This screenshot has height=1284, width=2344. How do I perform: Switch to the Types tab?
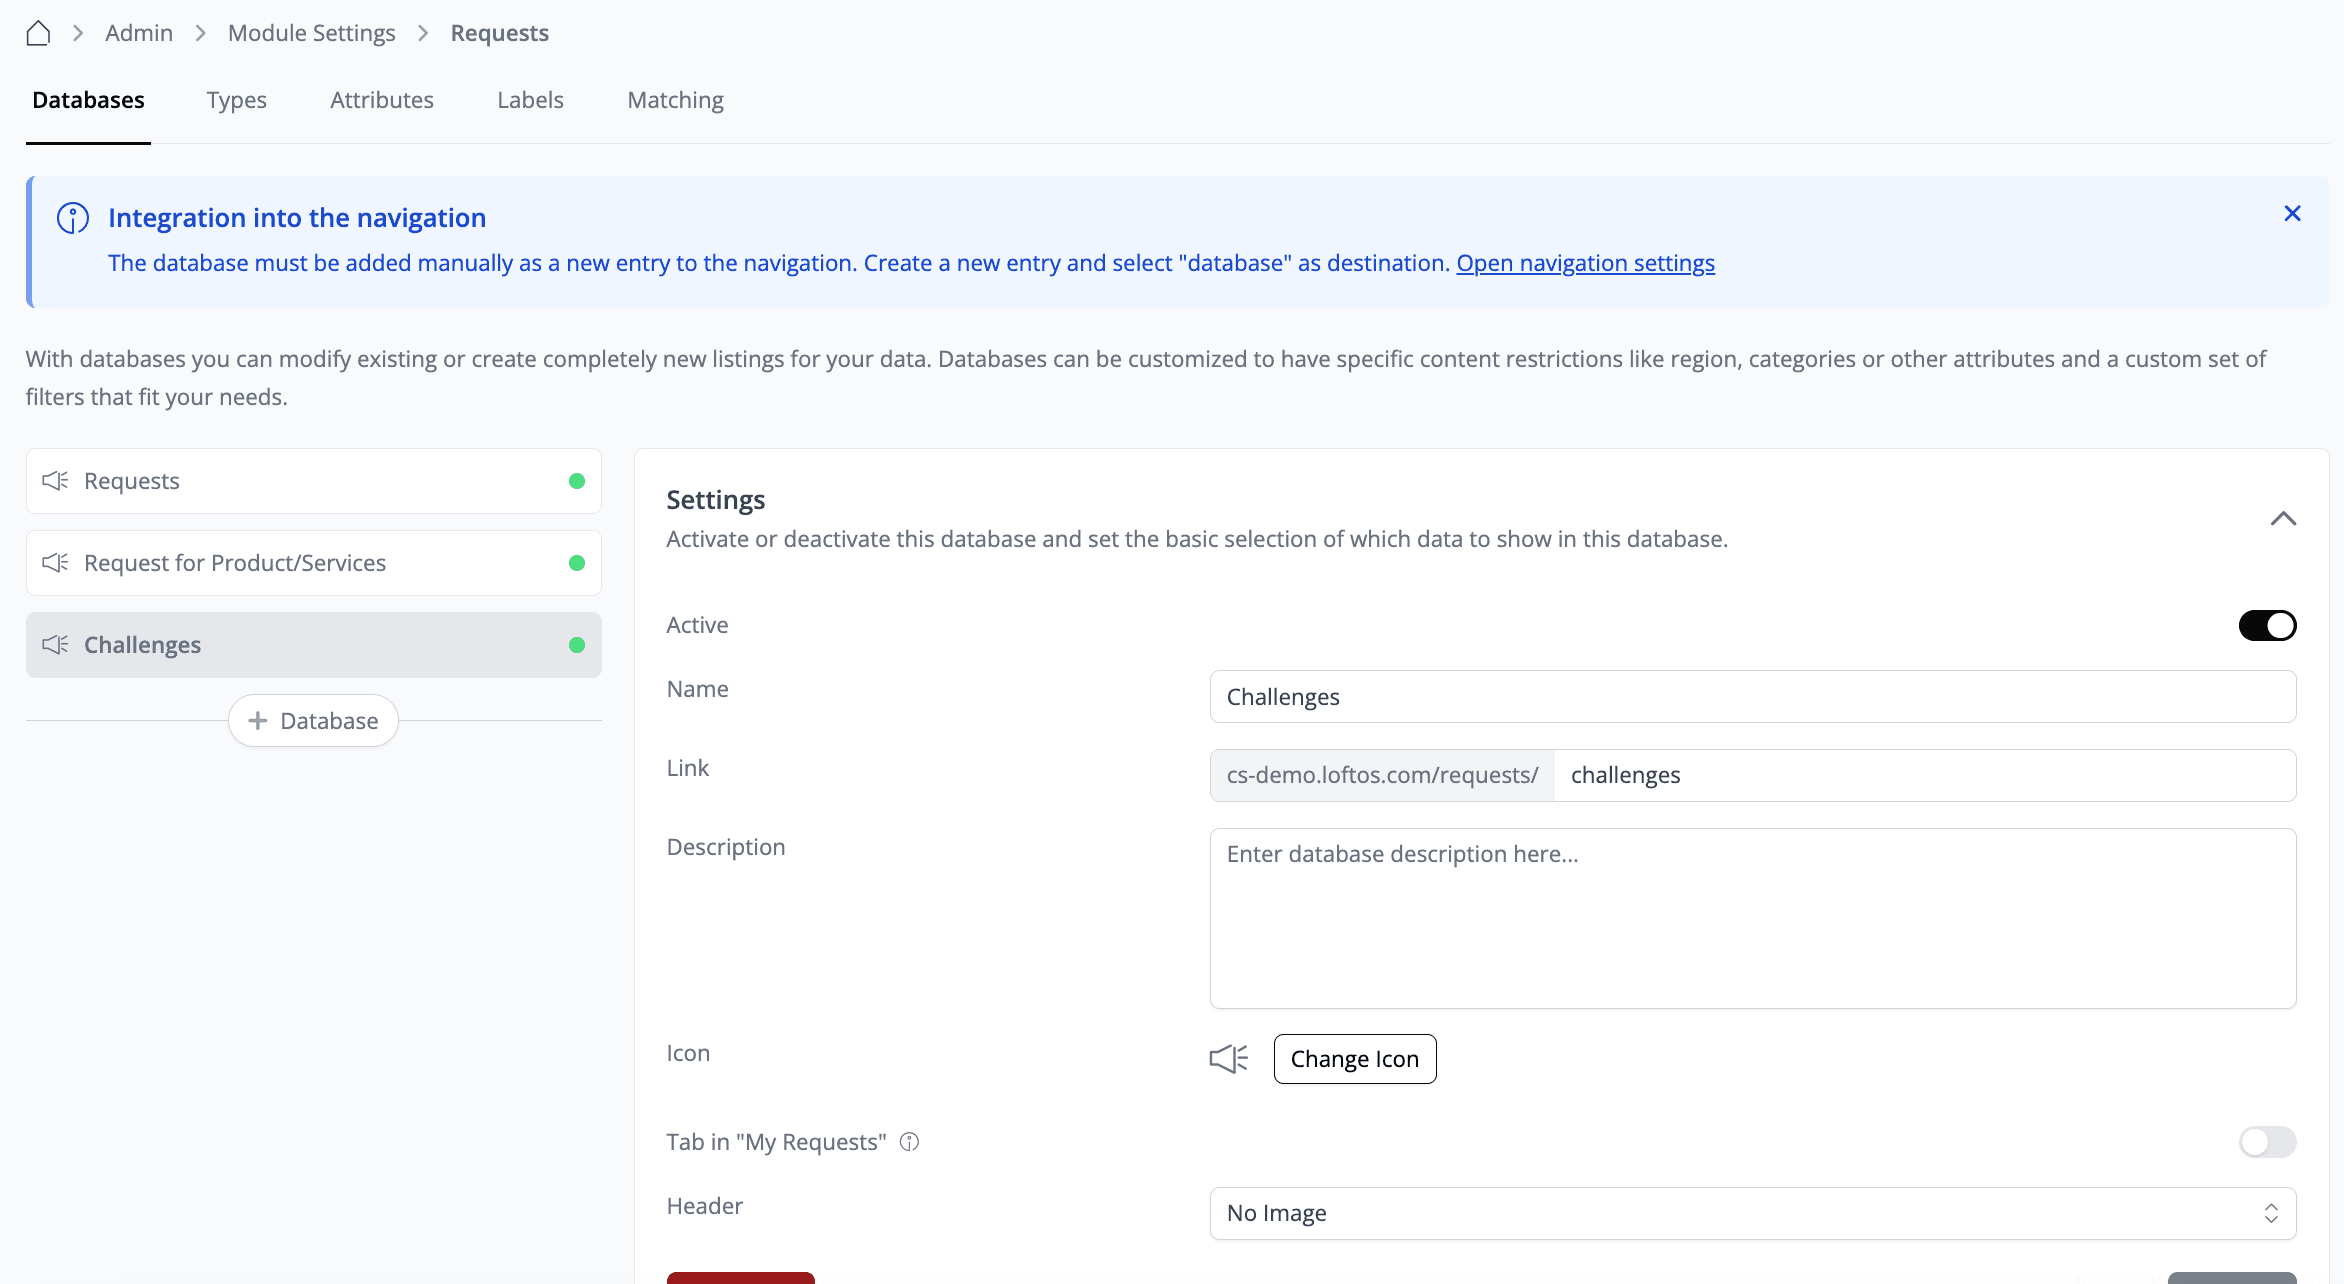click(x=236, y=100)
